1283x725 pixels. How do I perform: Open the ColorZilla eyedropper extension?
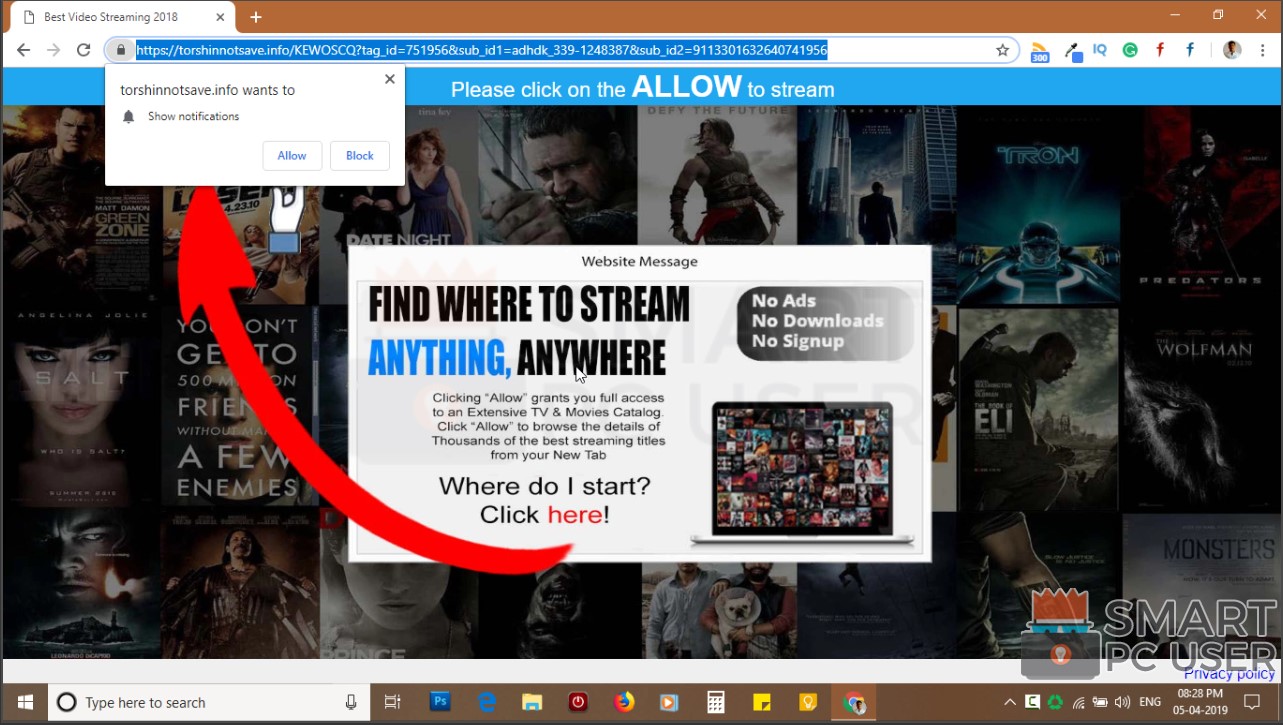(1072, 50)
